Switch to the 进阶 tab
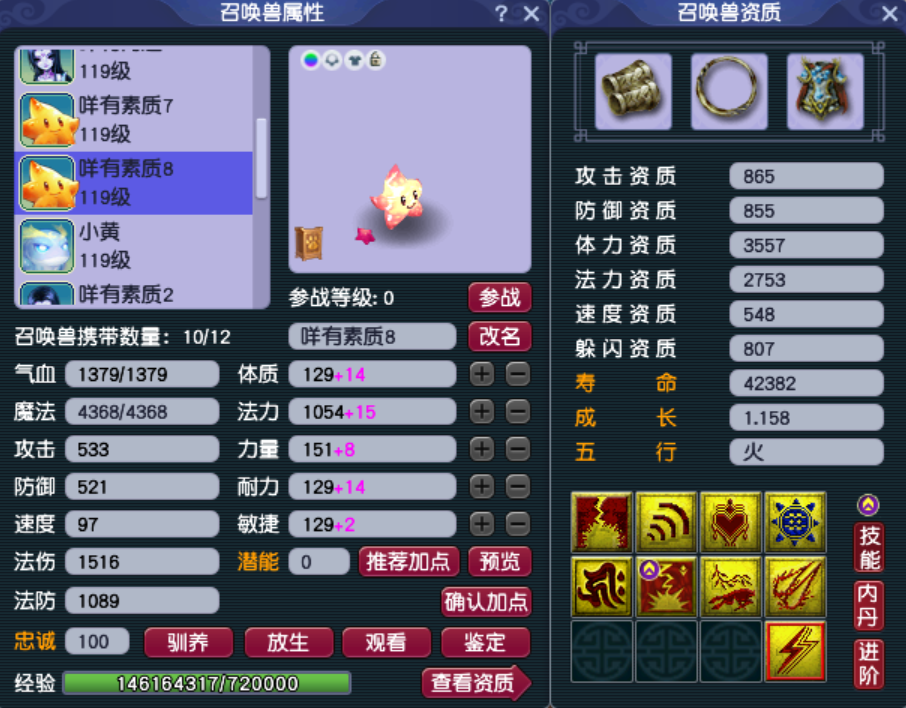906x708 pixels. point(868,663)
